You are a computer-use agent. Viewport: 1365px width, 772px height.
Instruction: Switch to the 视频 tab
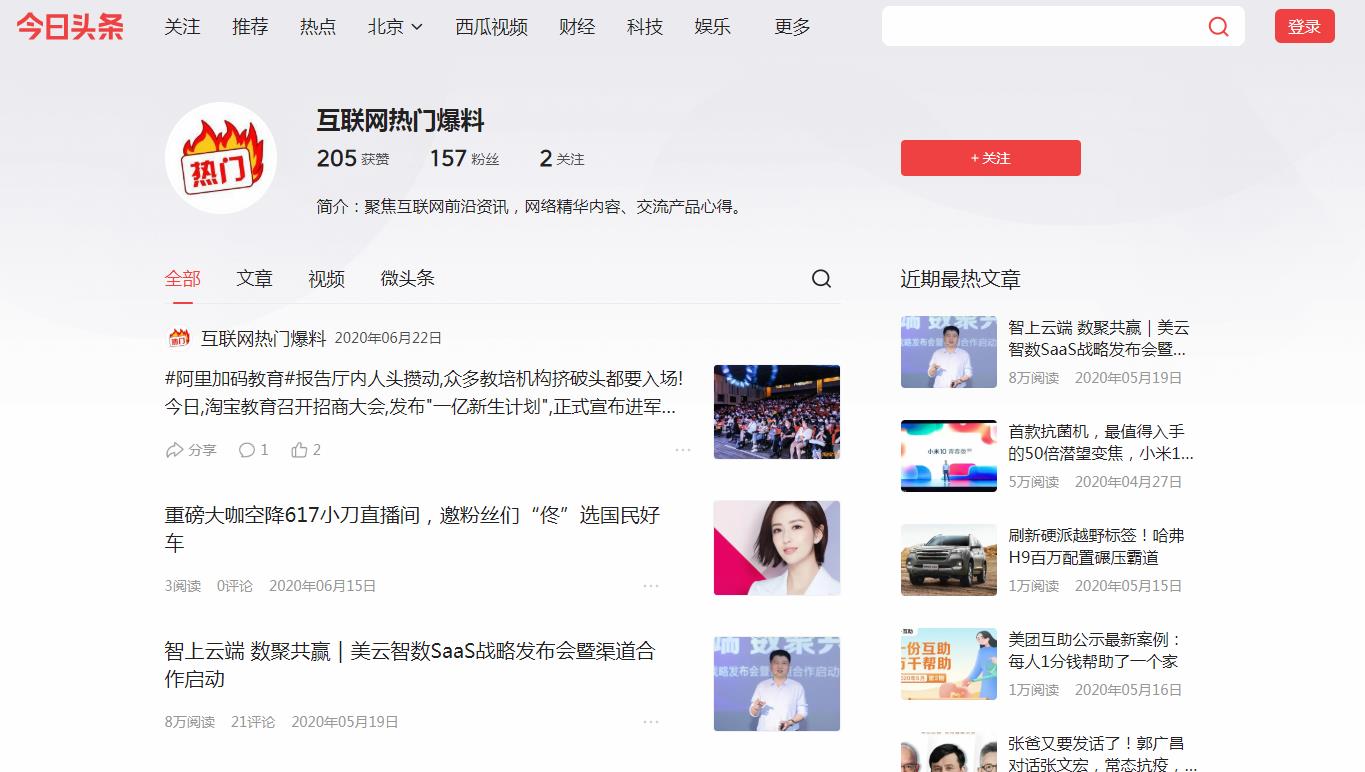coord(326,279)
